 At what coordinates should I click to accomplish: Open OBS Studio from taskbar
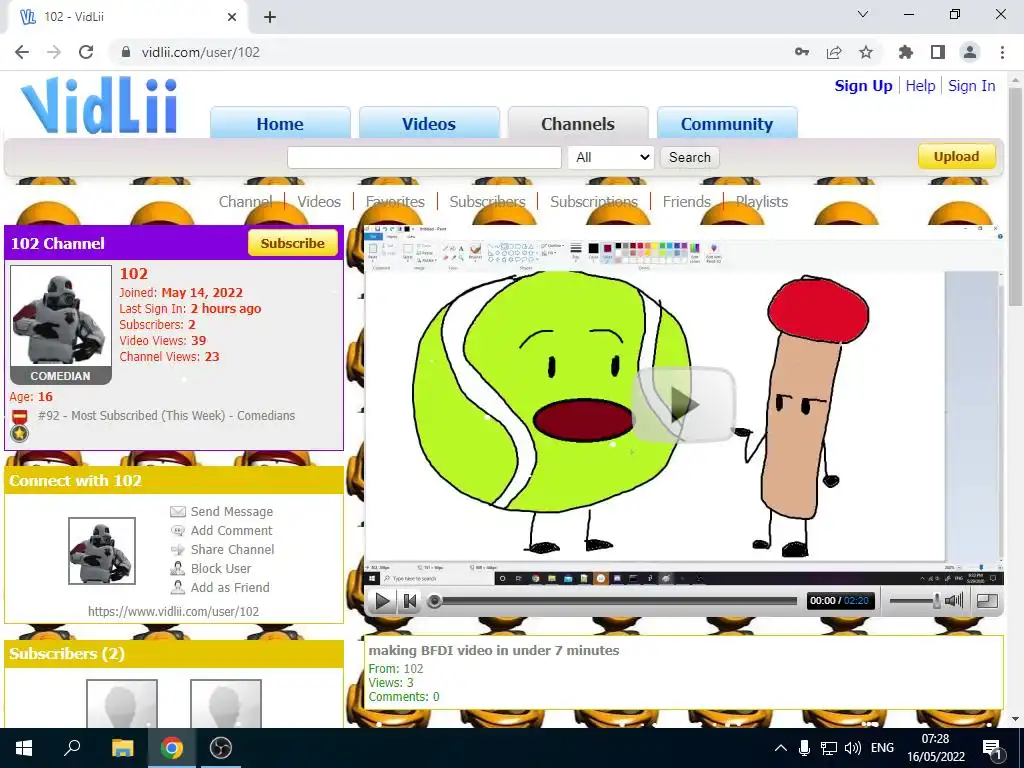click(x=221, y=748)
